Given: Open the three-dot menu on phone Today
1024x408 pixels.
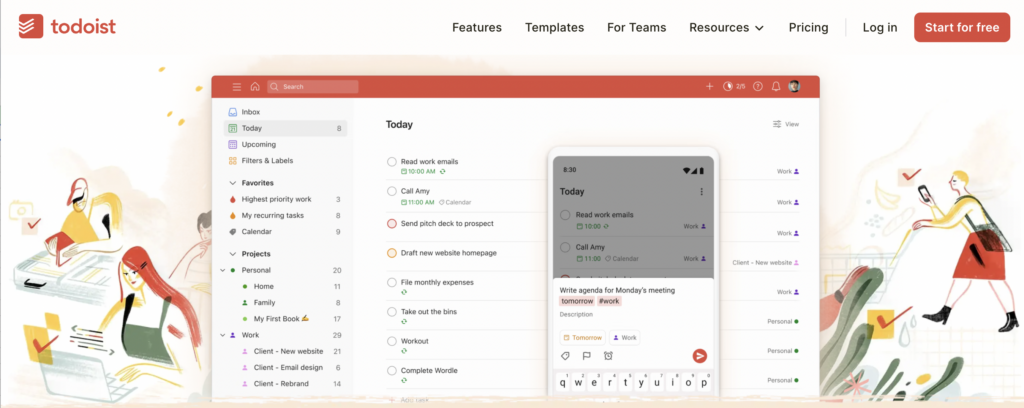Looking at the screenshot, I should point(701,192).
